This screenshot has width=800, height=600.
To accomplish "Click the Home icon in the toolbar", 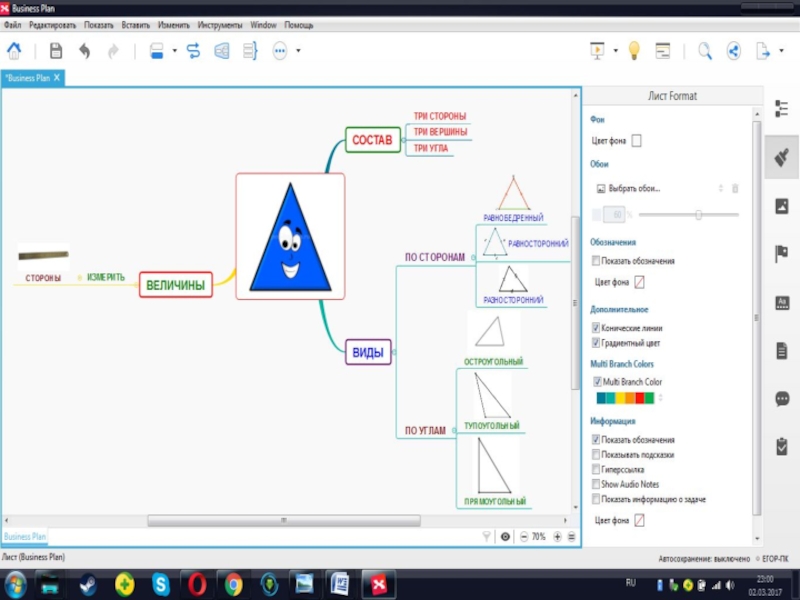I will click(x=15, y=51).
